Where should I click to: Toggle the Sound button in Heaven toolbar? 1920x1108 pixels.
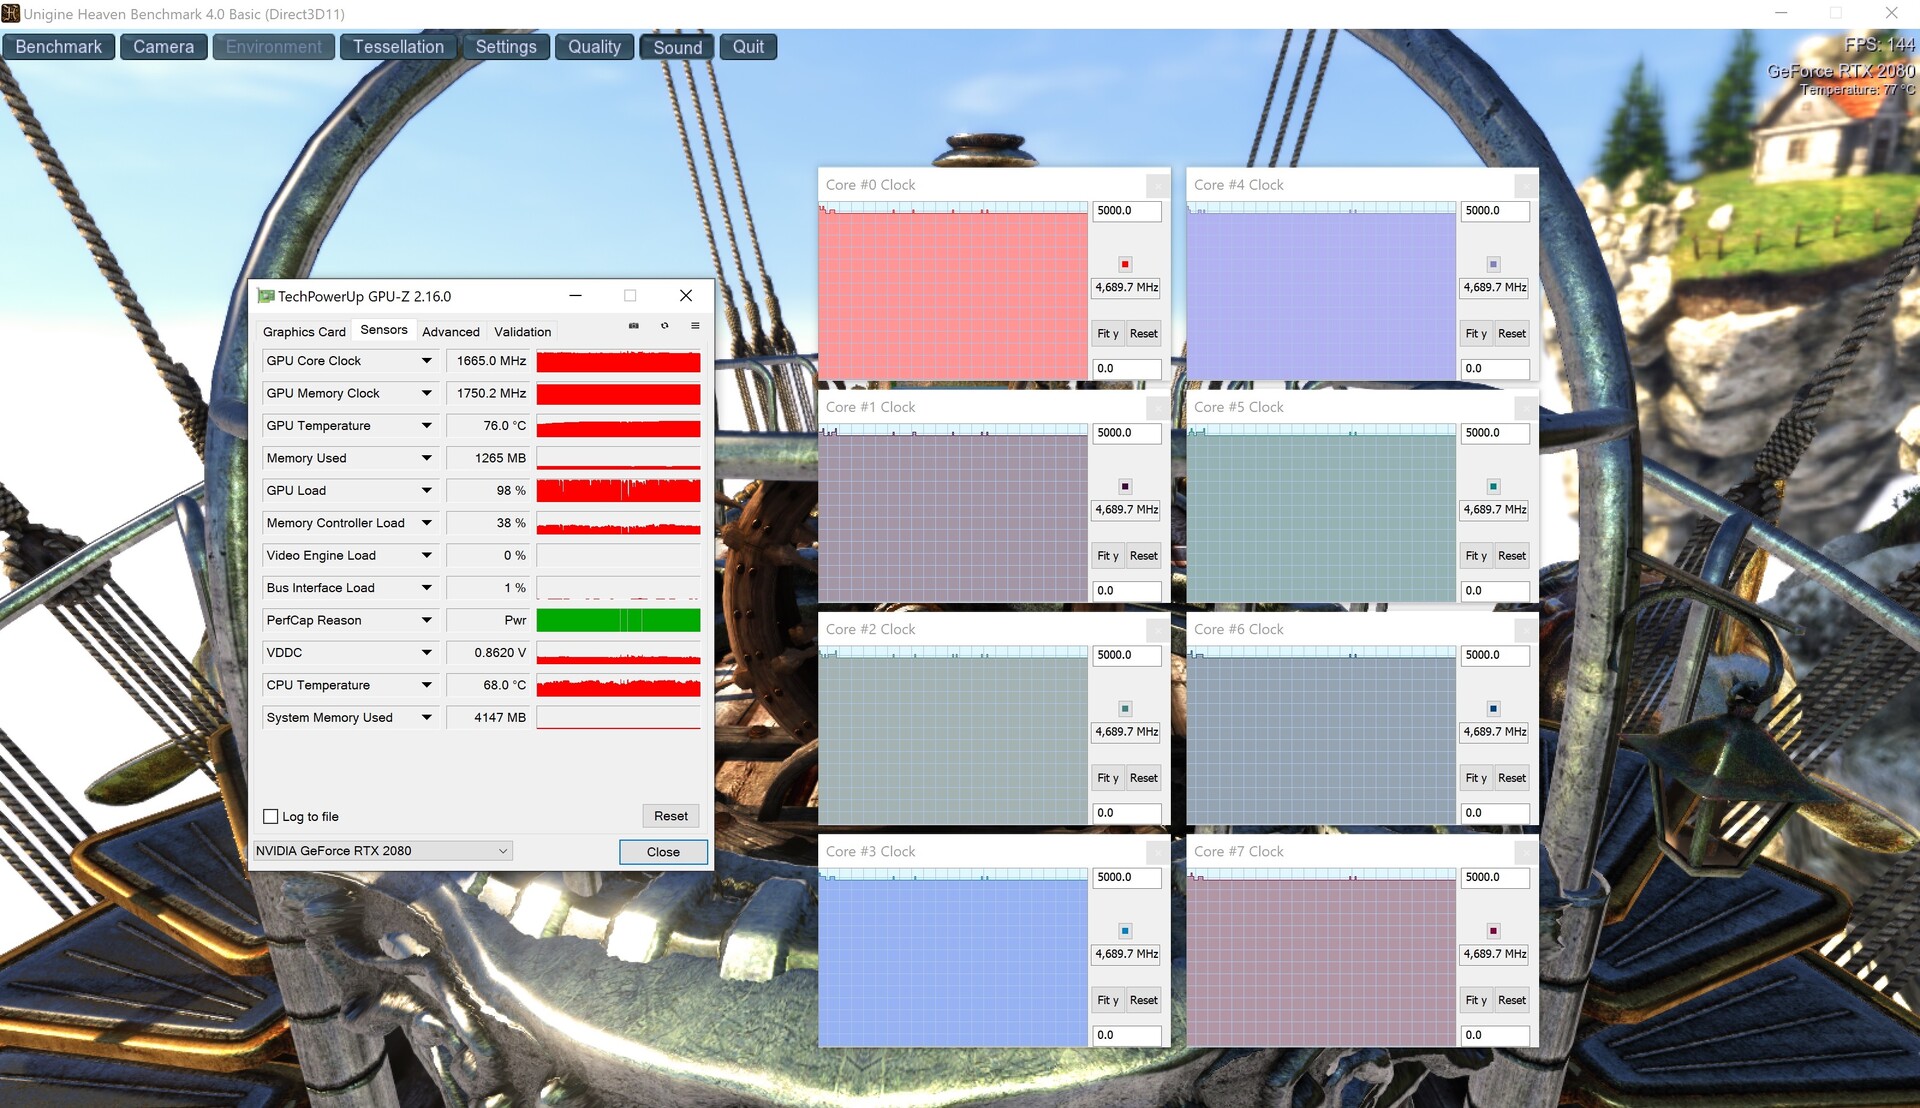677,47
